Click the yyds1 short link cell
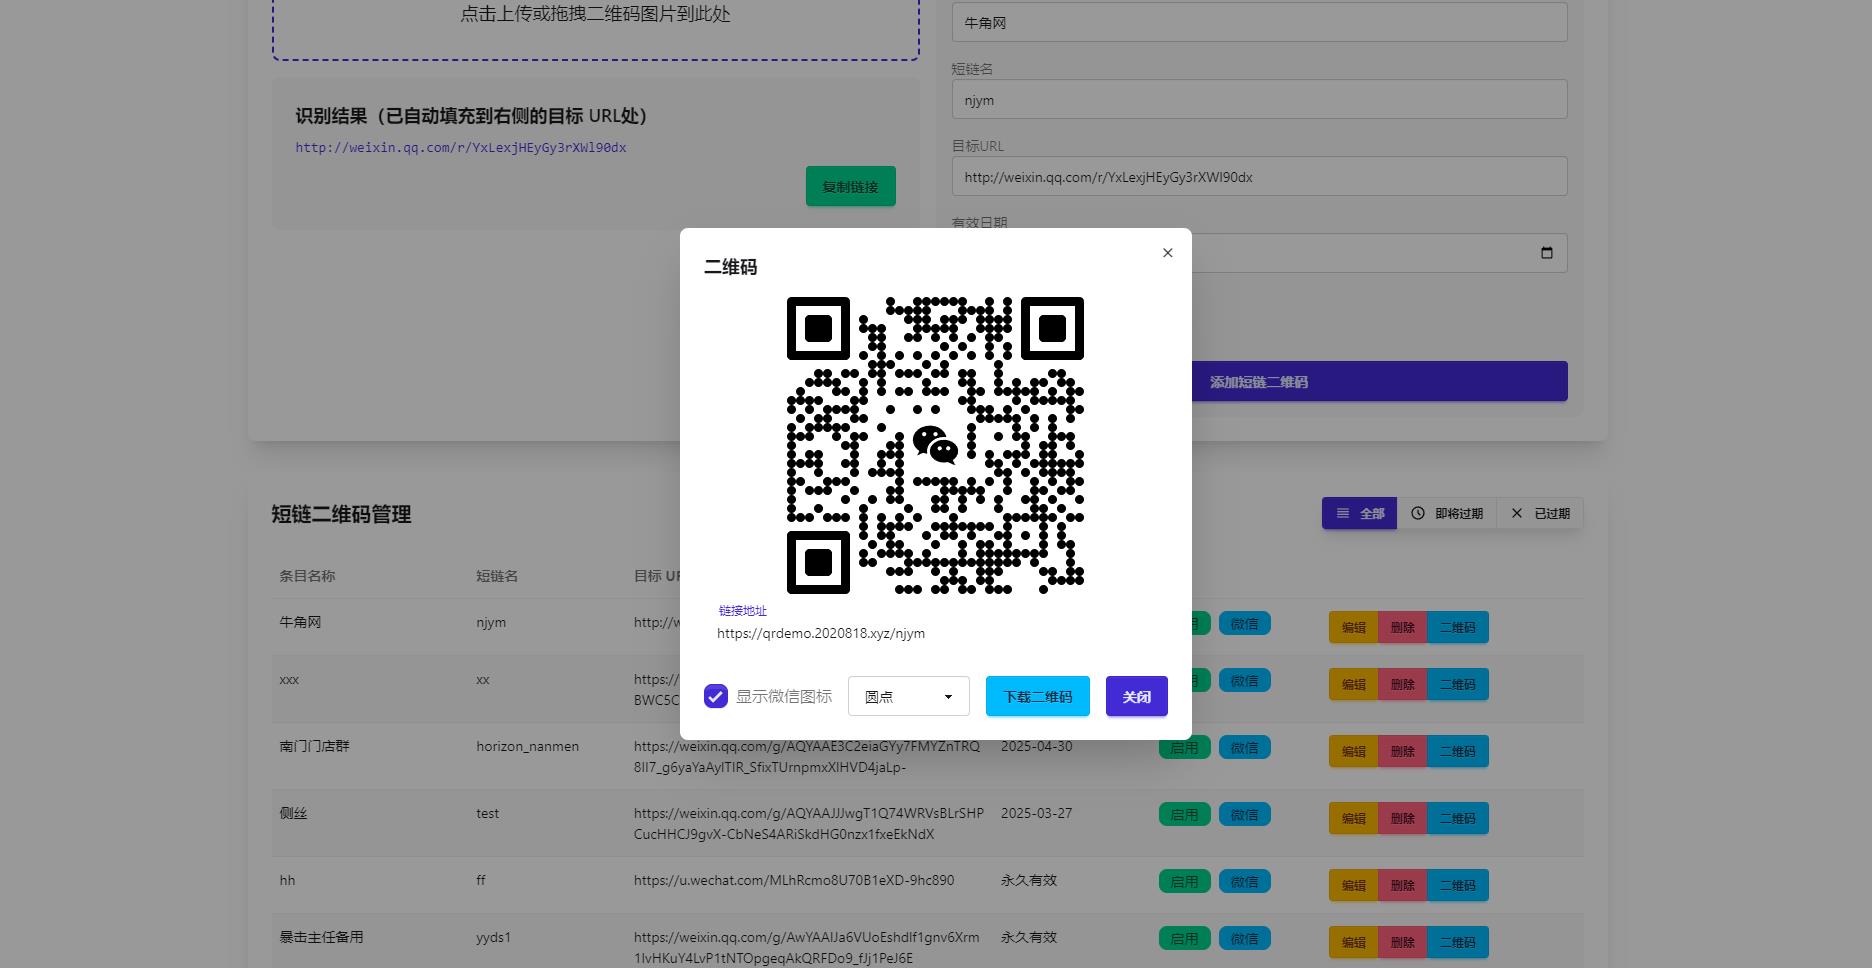The height and width of the screenshot is (968, 1872). click(493, 937)
